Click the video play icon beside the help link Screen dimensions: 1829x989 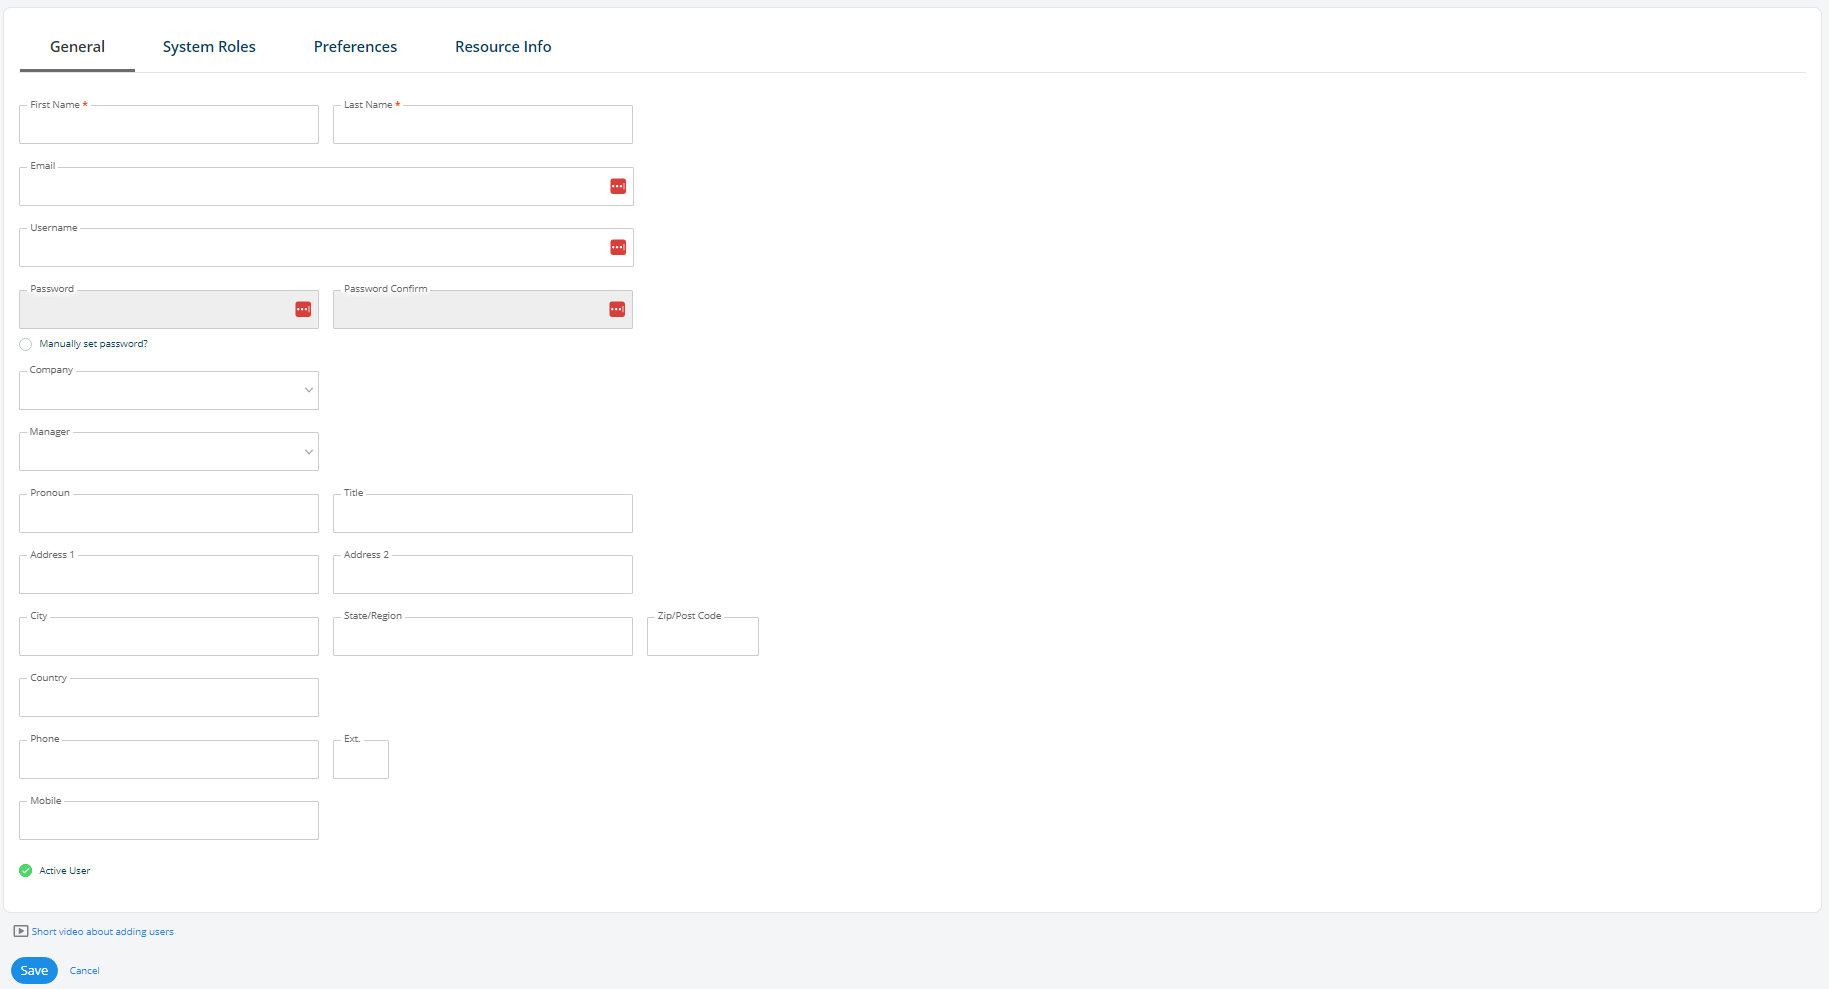[21, 931]
